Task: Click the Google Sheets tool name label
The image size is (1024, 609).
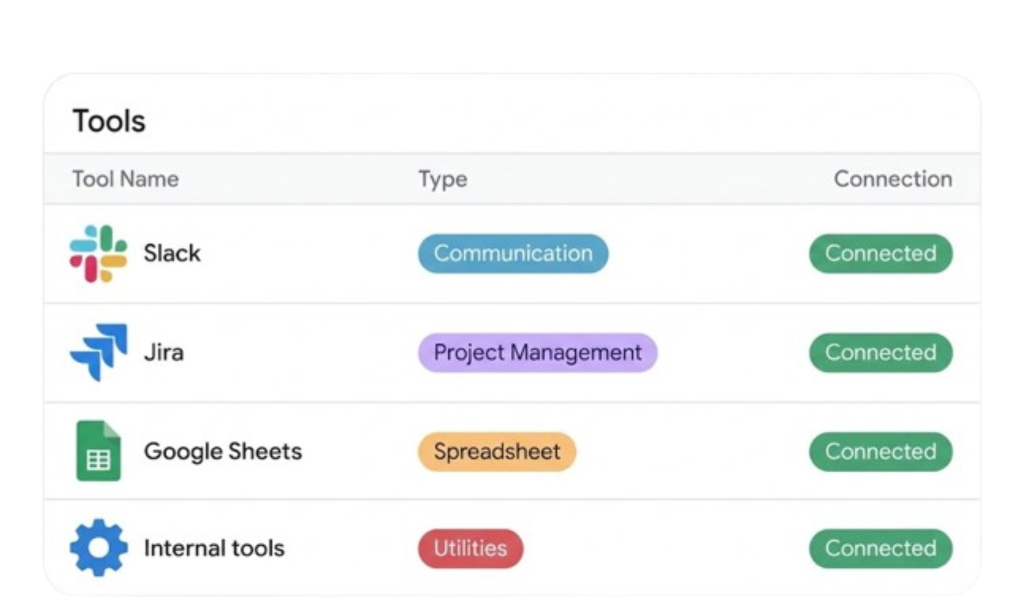Action: 222,451
